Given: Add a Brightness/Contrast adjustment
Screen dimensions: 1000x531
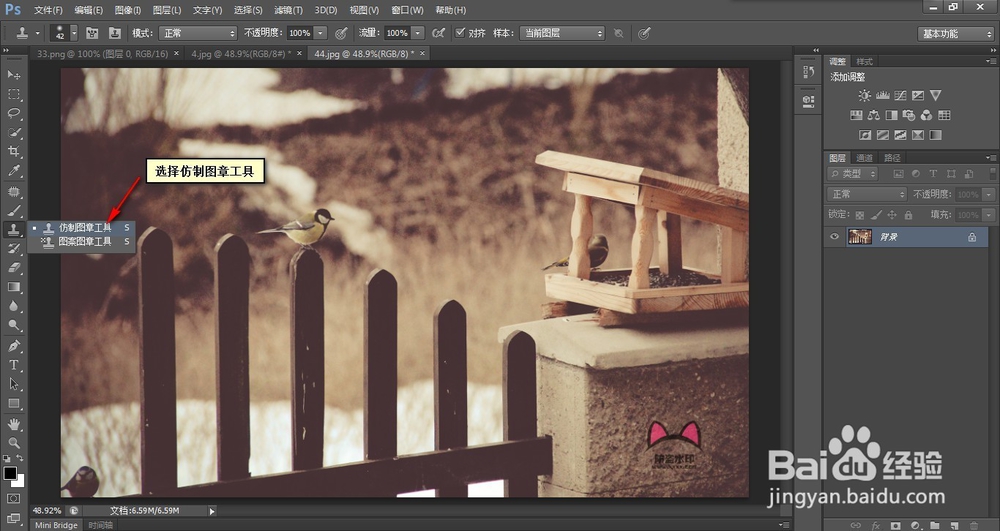Looking at the screenshot, I should click(x=864, y=96).
